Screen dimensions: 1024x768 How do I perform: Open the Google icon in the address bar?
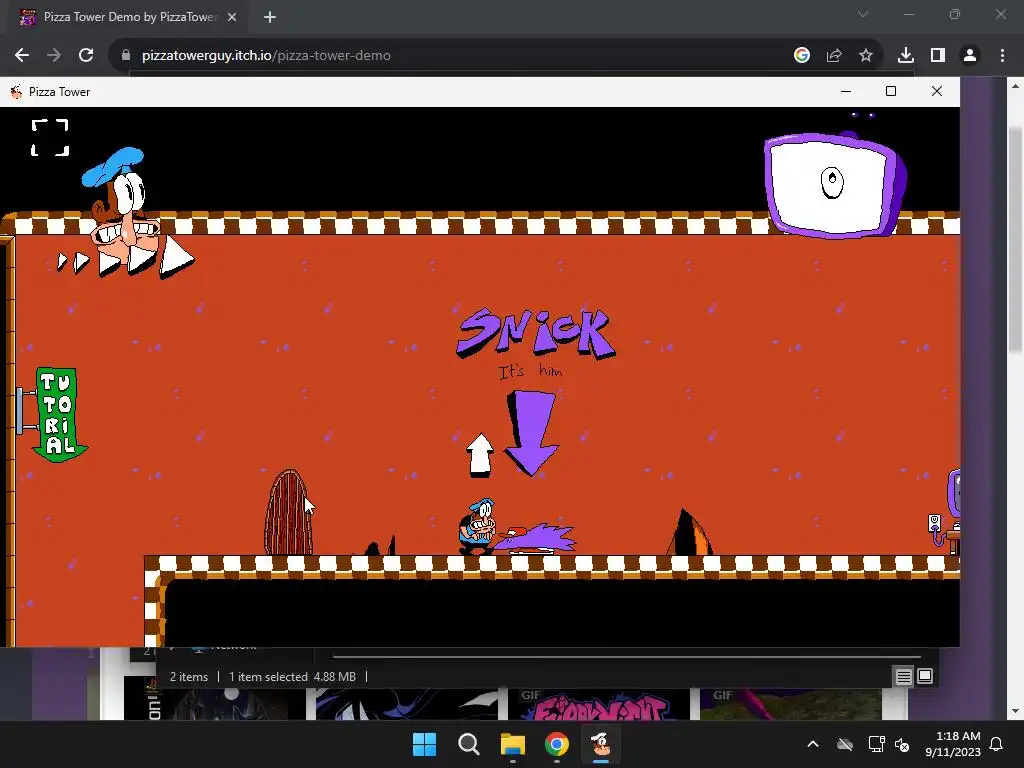pyautogui.click(x=802, y=56)
